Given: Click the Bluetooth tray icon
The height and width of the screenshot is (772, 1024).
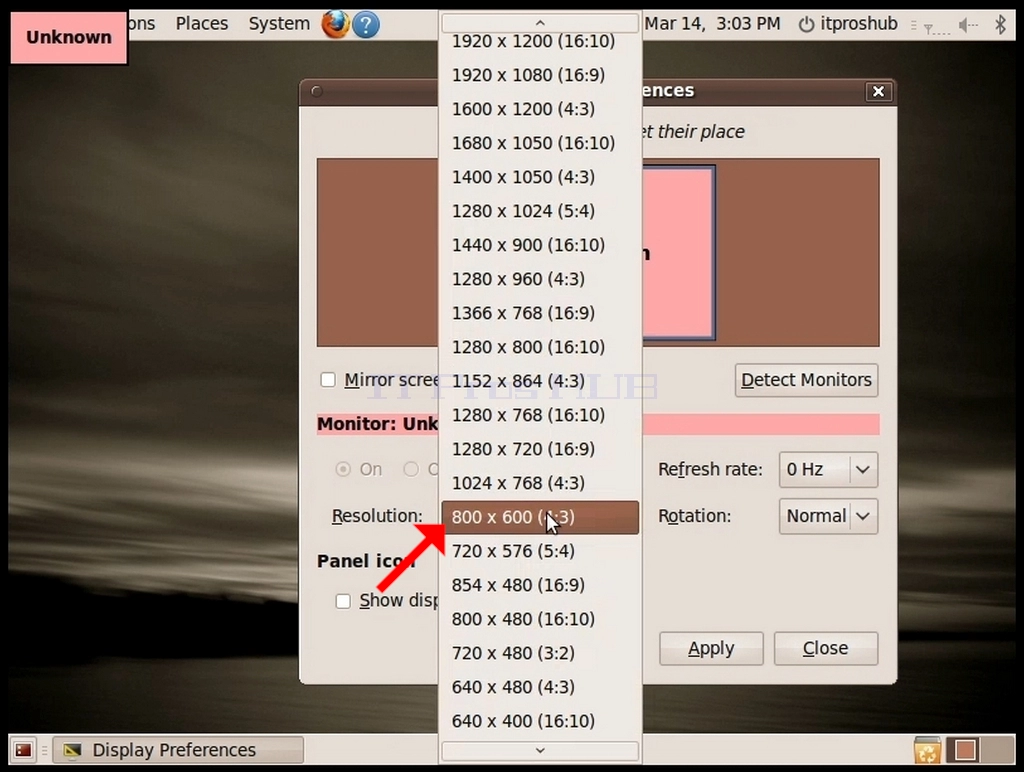Looking at the screenshot, I should pos(1000,25).
